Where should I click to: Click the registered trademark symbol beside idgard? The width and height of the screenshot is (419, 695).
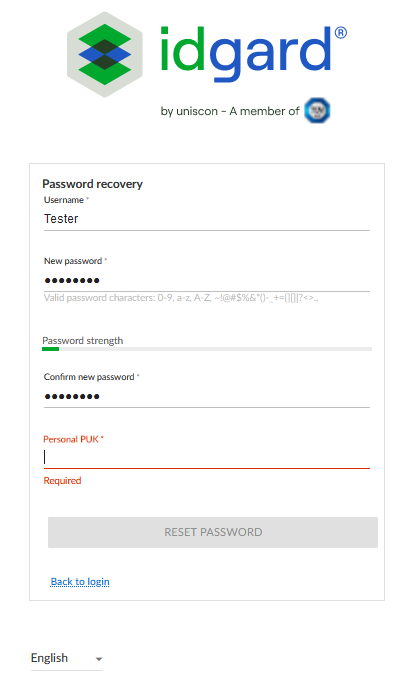pos(341,33)
